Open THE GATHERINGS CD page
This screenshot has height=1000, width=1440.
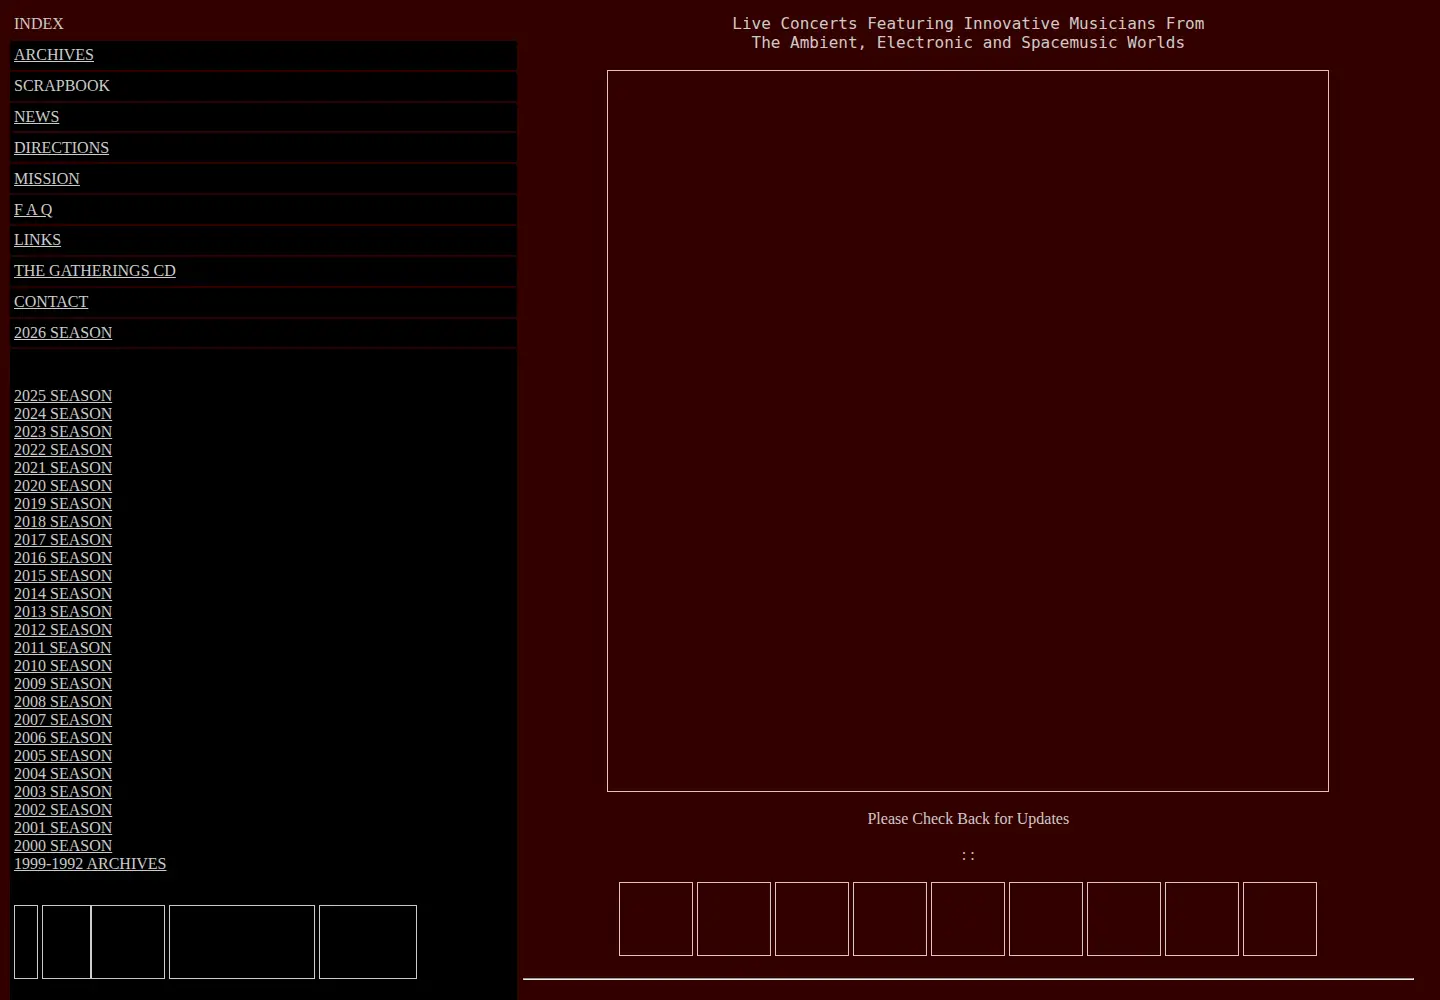point(95,271)
